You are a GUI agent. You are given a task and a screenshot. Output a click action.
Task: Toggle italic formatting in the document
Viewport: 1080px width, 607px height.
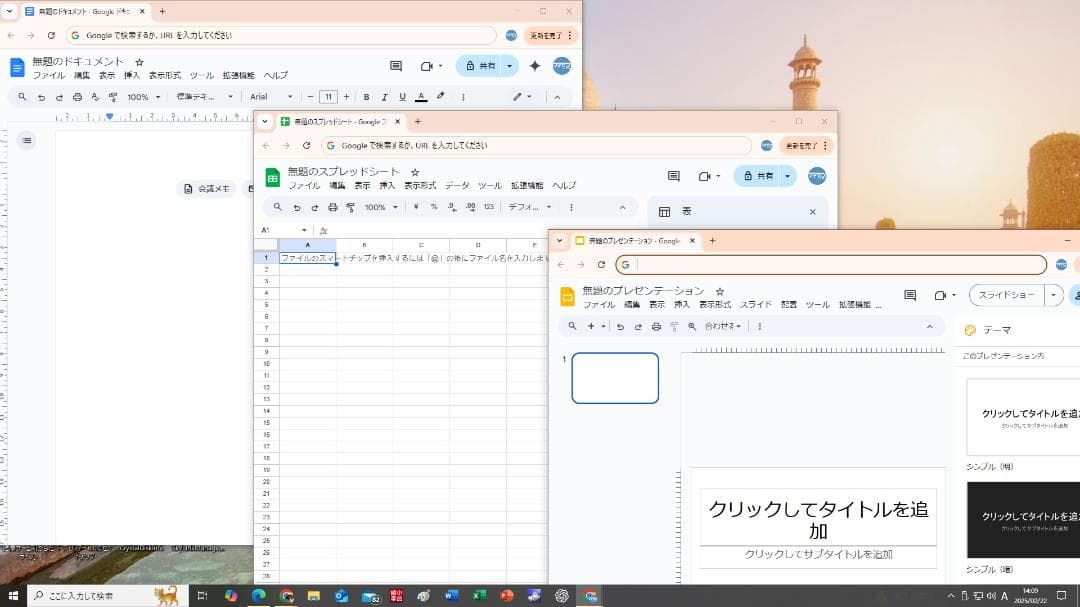(x=384, y=97)
